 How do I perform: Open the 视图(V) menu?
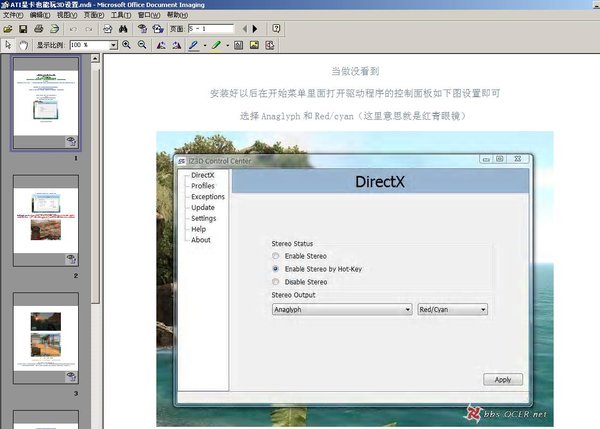(67, 15)
